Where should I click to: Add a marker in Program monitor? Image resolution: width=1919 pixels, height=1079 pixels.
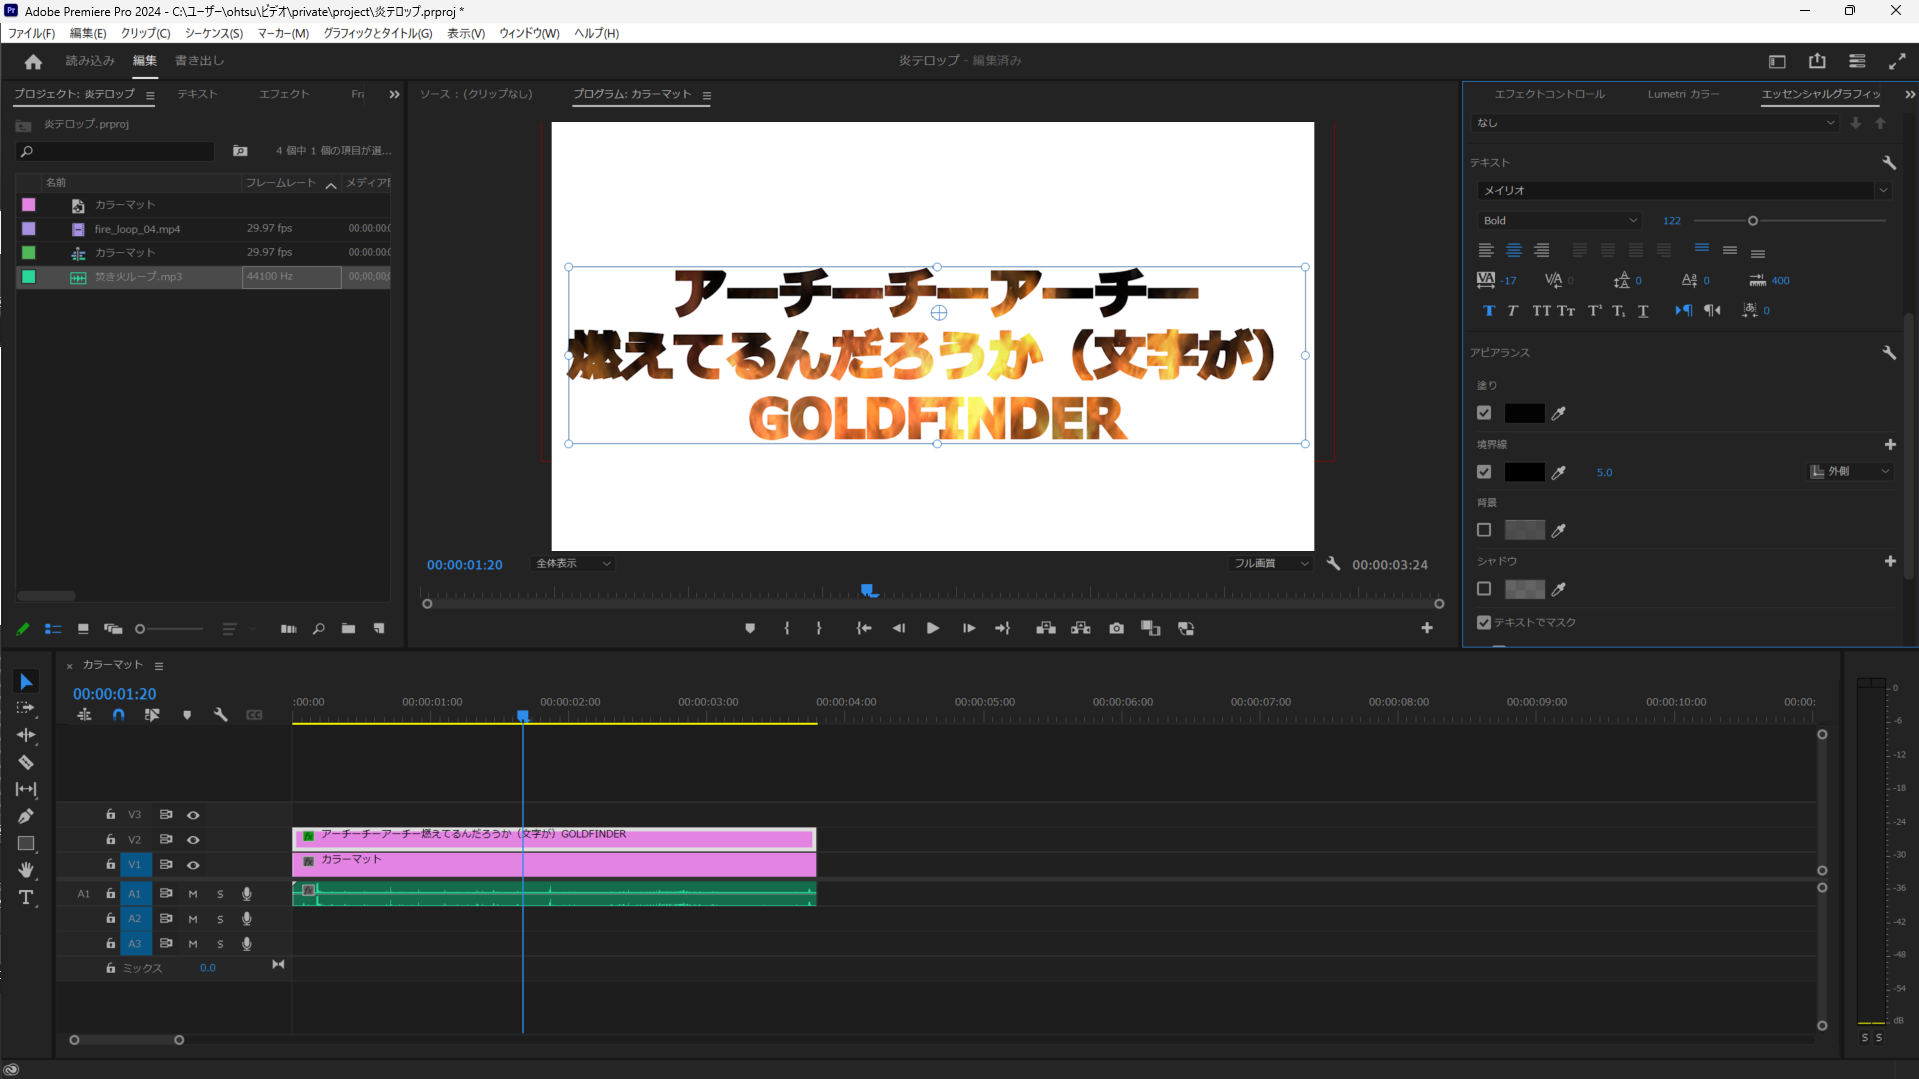[x=750, y=628]
